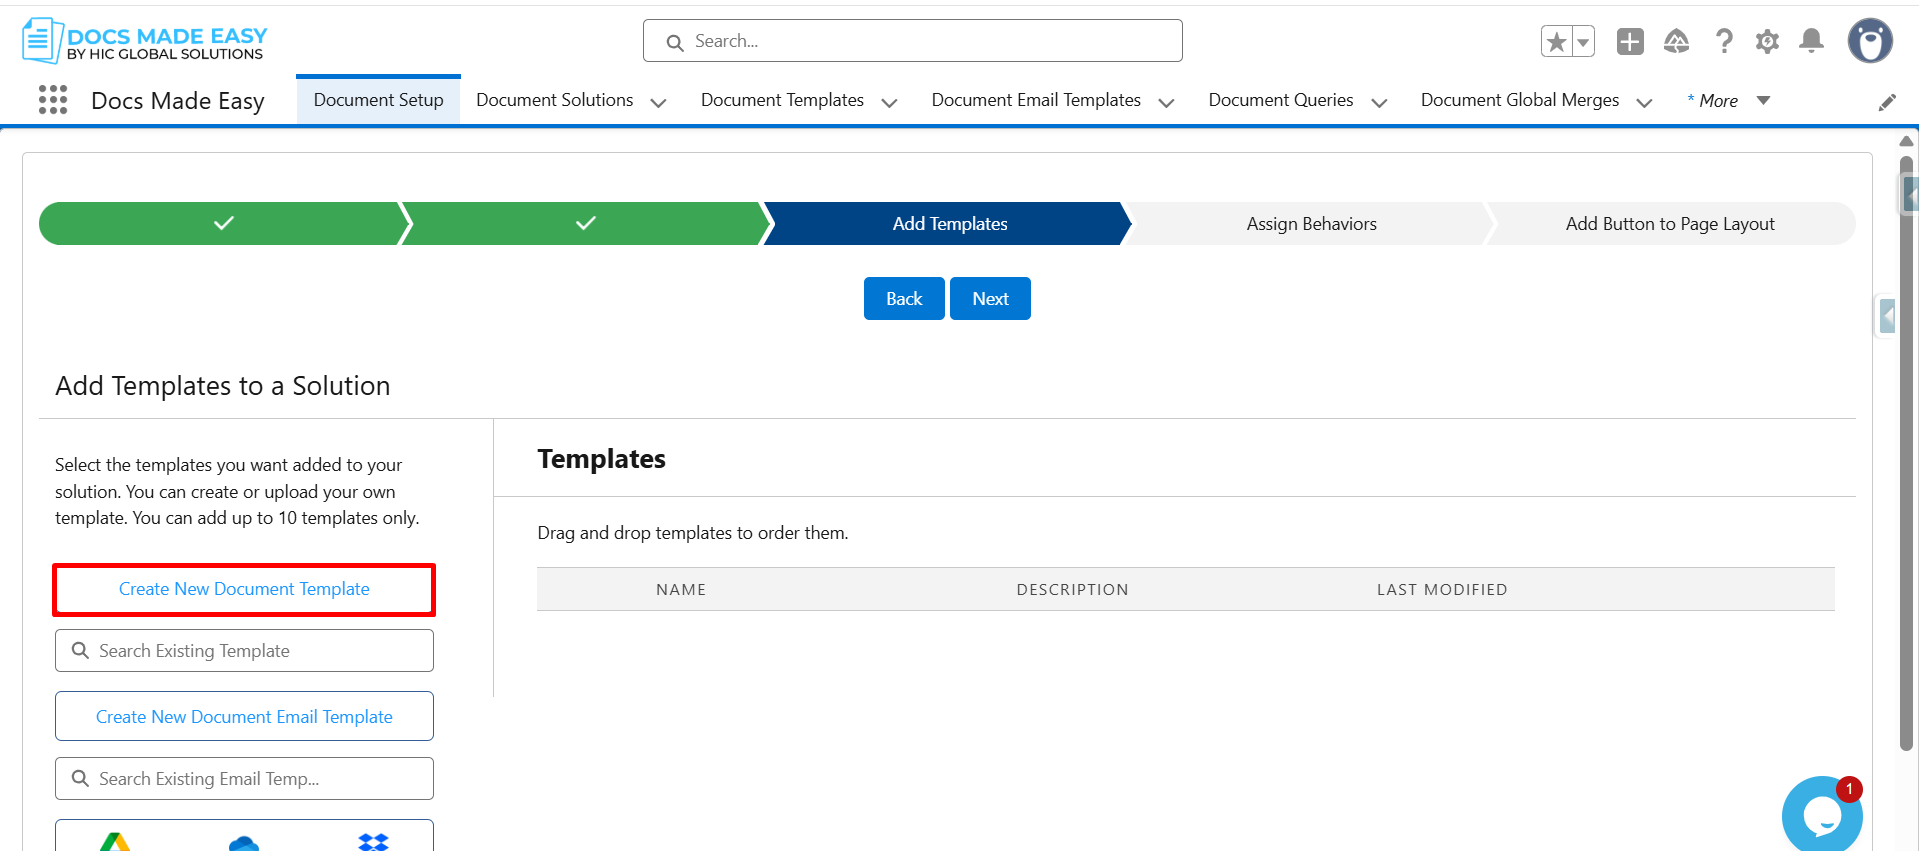Select the Add Button to Page Layout step

(x=1670, y=223)
